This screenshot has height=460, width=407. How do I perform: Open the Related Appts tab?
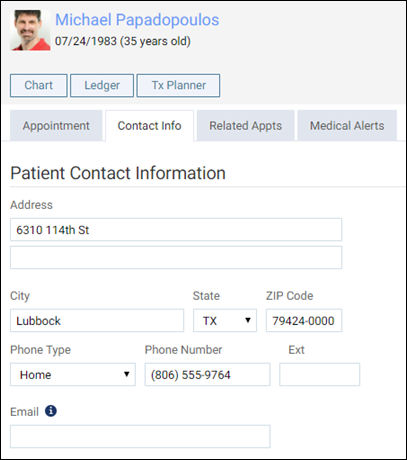tap(246, 126)
